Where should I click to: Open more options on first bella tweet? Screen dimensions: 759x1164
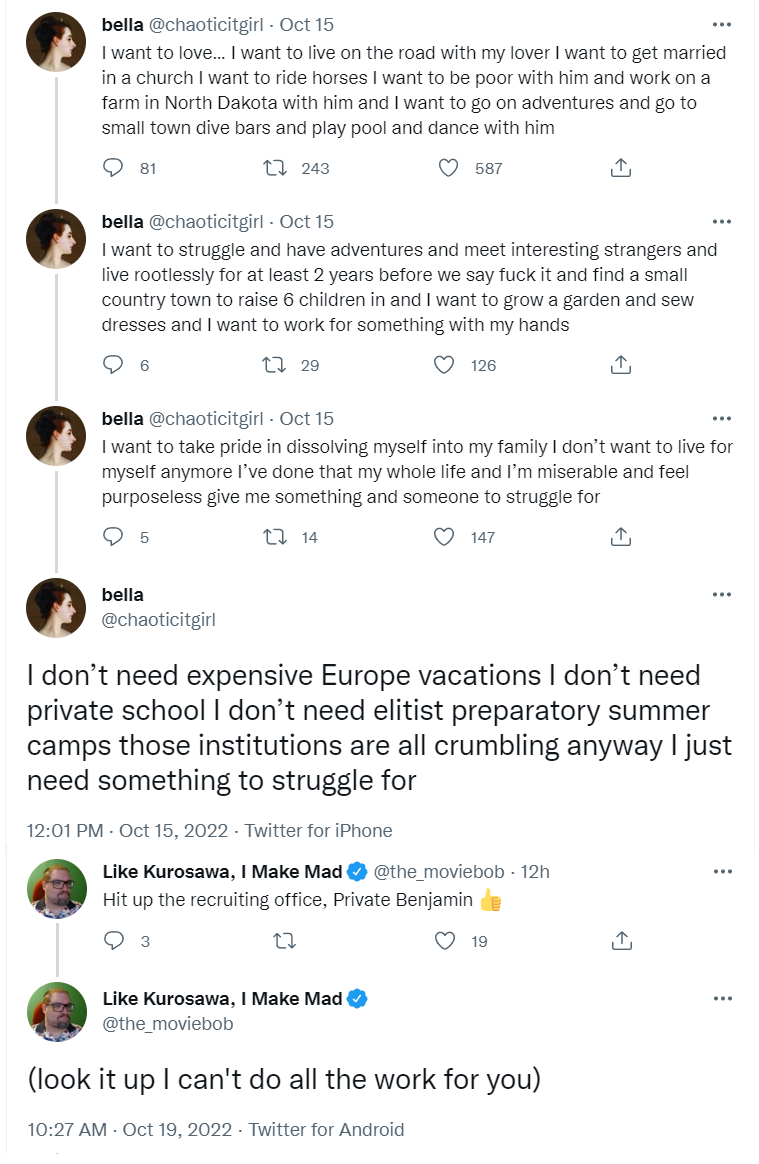coord(721,24)
